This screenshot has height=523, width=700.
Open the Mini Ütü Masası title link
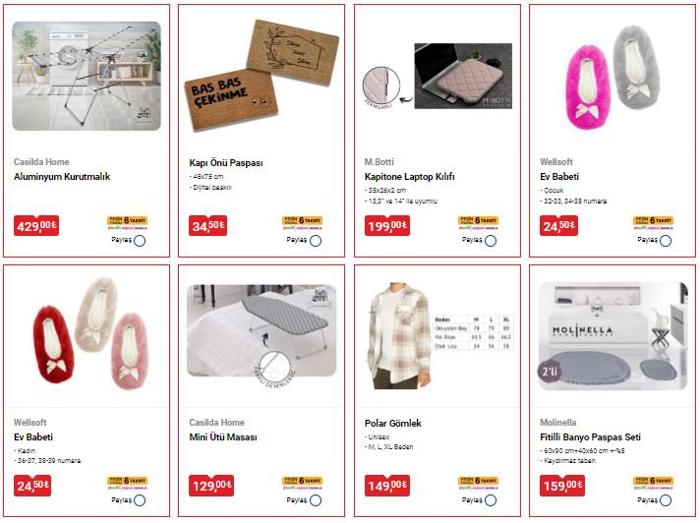[x=223, y=437]
